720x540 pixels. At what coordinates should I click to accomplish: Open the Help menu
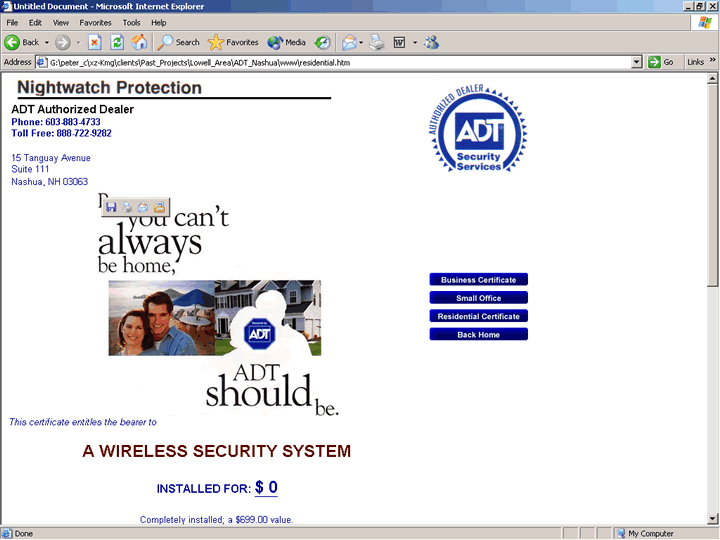pyautogui.click(x=159, y=22)
